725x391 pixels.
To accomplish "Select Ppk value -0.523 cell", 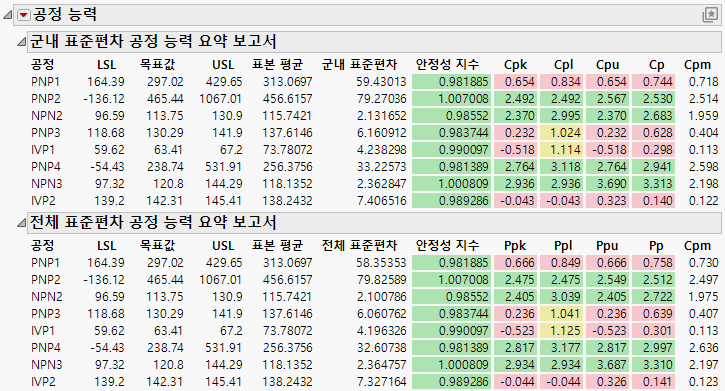I will [x=516, y=331].
